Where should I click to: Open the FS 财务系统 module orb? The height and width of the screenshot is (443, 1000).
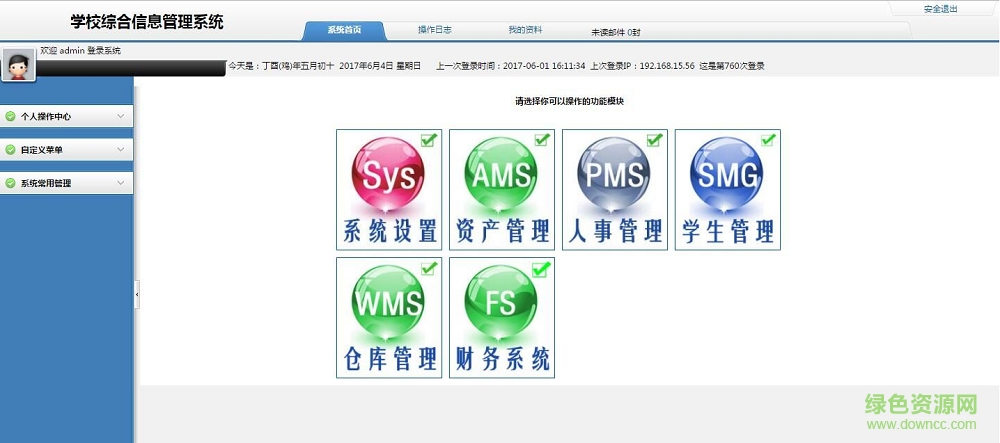(501, 303)
